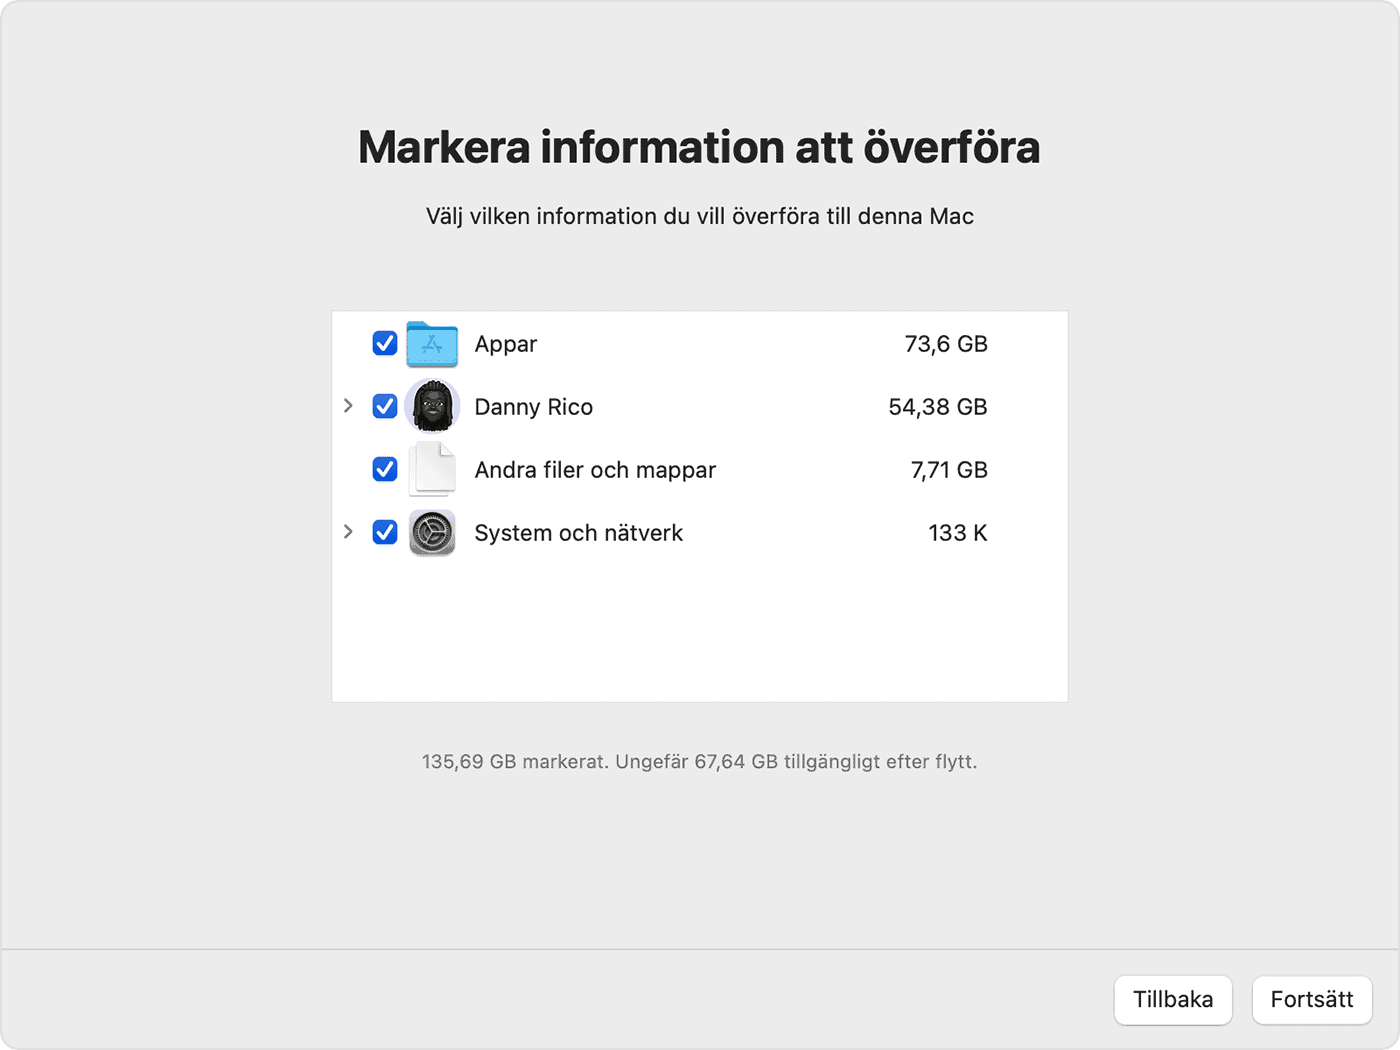
Task: Click the 133 K size value
Action: click(x=958, y=533)
